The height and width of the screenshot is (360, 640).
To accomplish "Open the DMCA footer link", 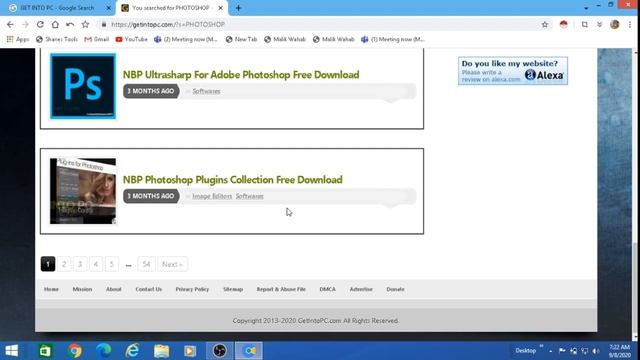I will point(327,289).
